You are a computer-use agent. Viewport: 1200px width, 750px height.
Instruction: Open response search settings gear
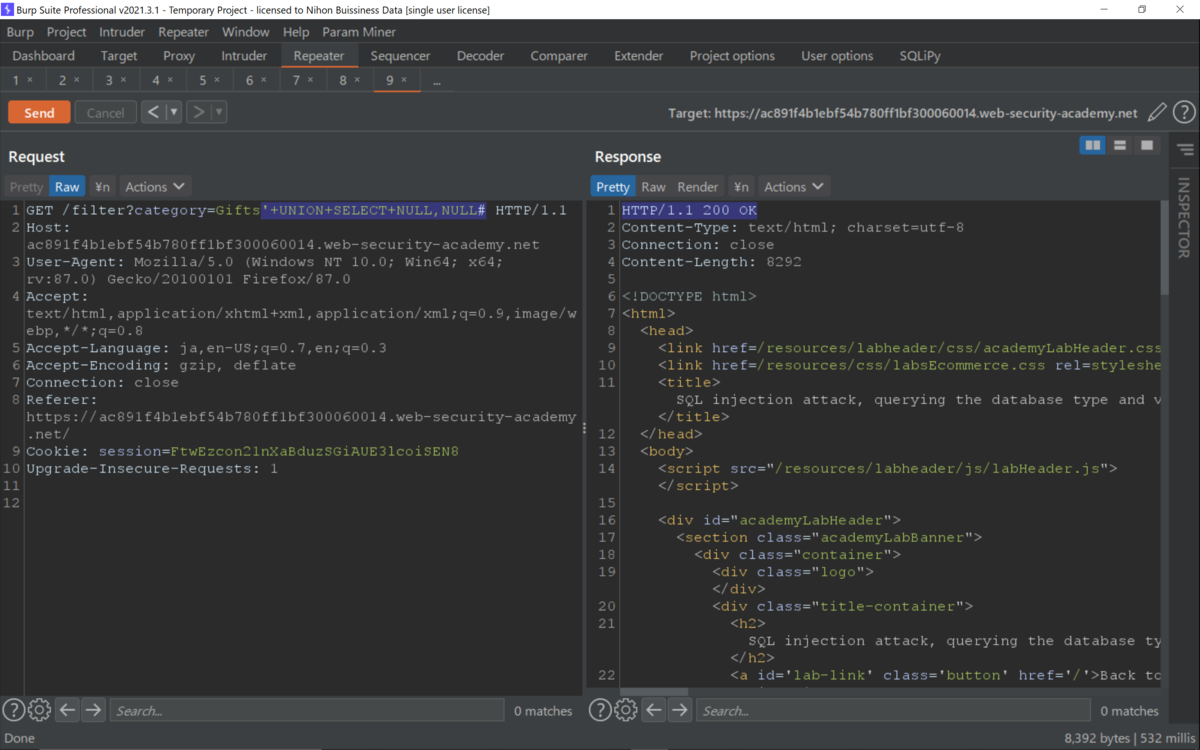tap(626, 710)
